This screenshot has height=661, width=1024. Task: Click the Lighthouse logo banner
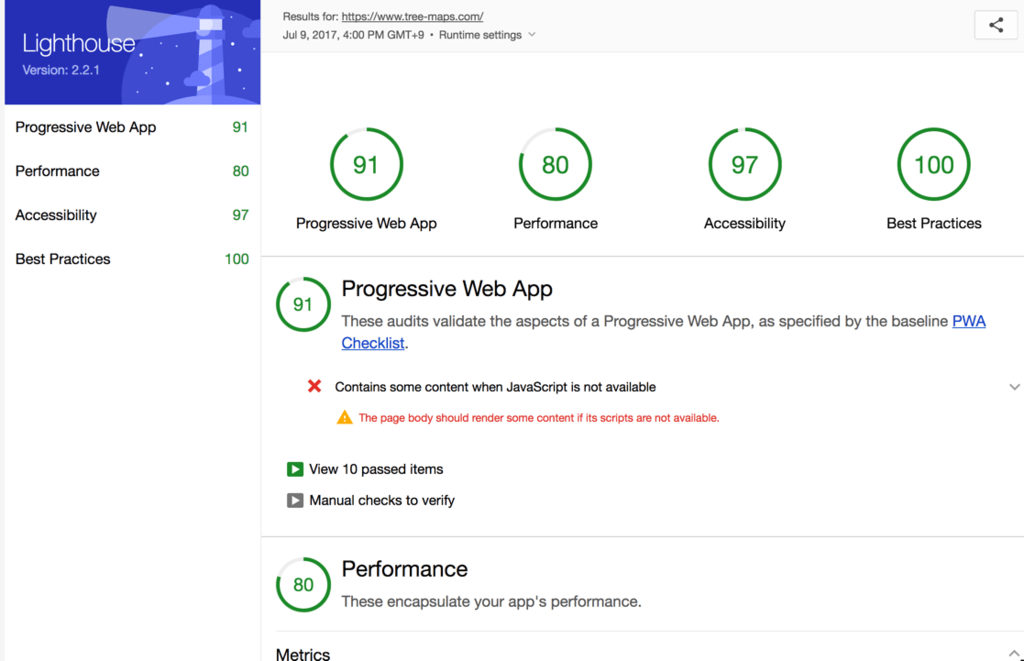click(133, 52)
